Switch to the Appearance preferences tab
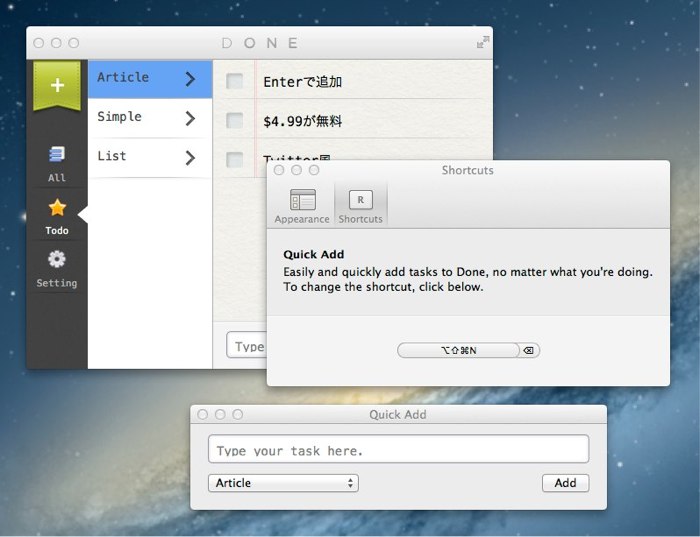The height and width of the screenshot is (537, 700). pos(302,206)
